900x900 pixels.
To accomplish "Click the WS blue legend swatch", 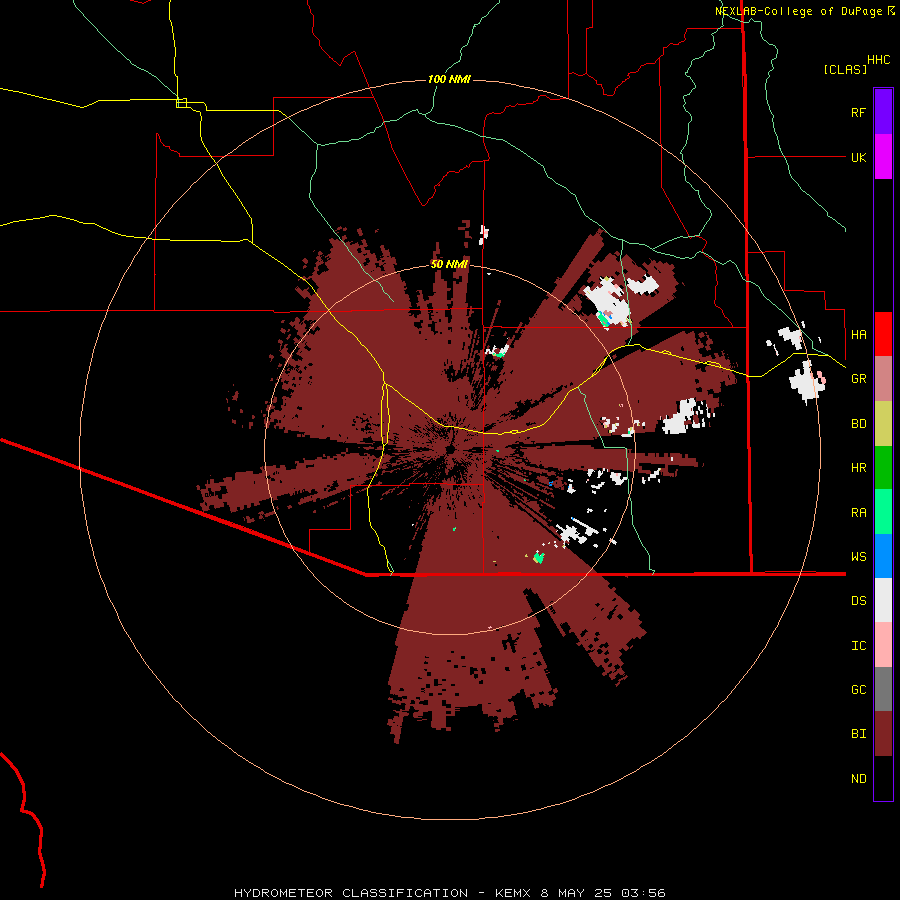I will [883, 556].
